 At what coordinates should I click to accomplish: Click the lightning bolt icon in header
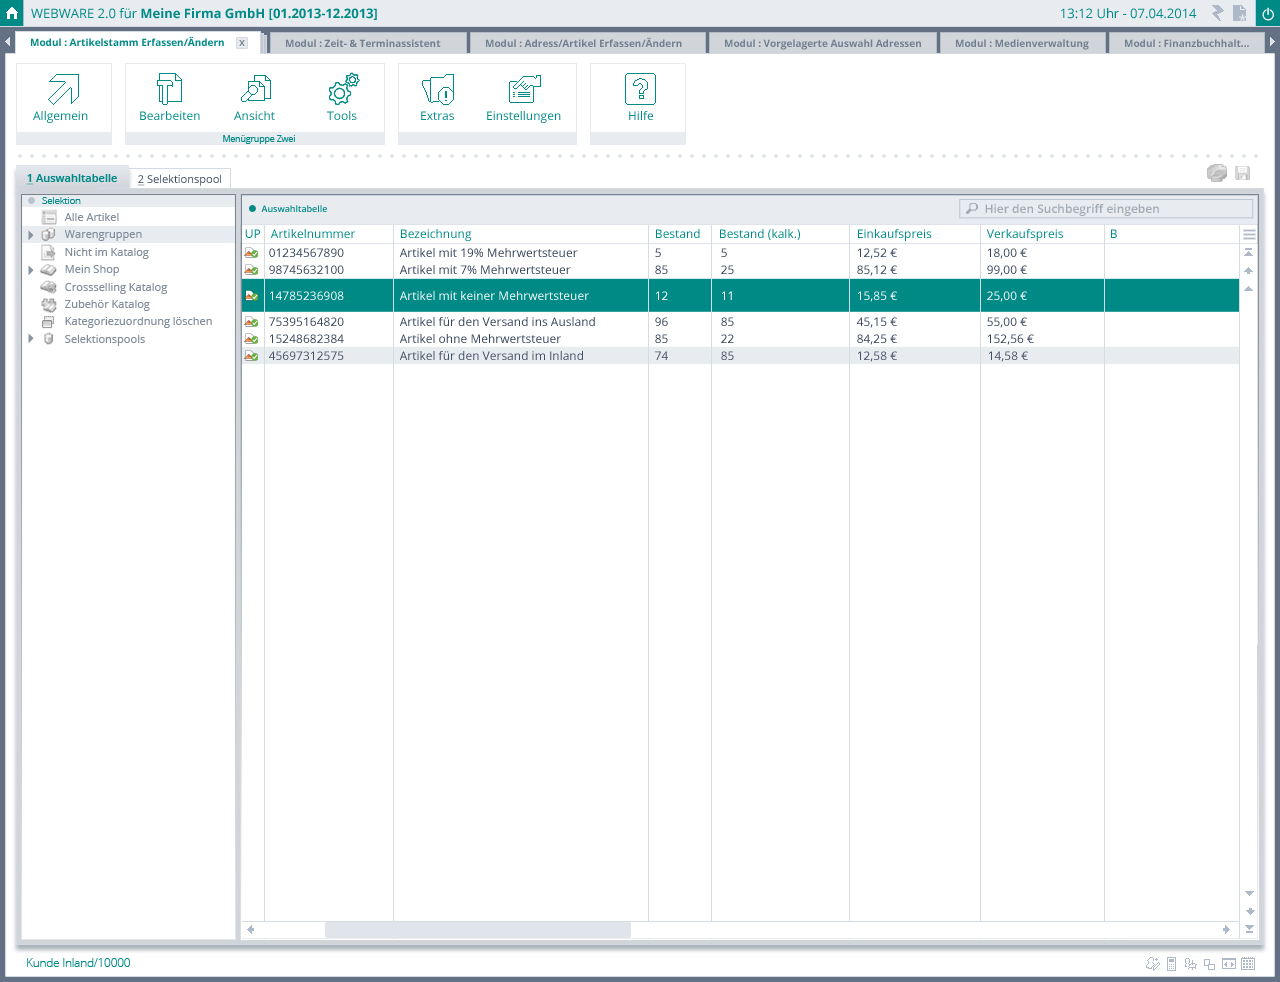(1217, 13)
